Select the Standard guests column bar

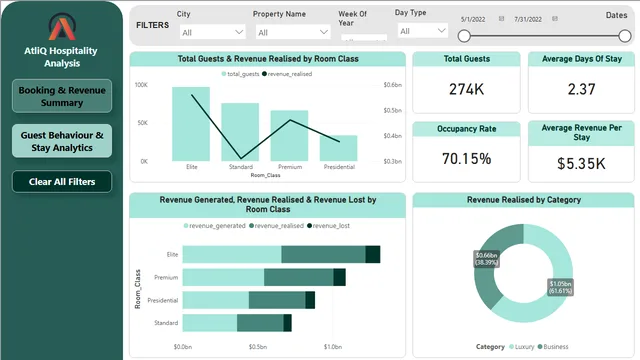coord(240,132)
